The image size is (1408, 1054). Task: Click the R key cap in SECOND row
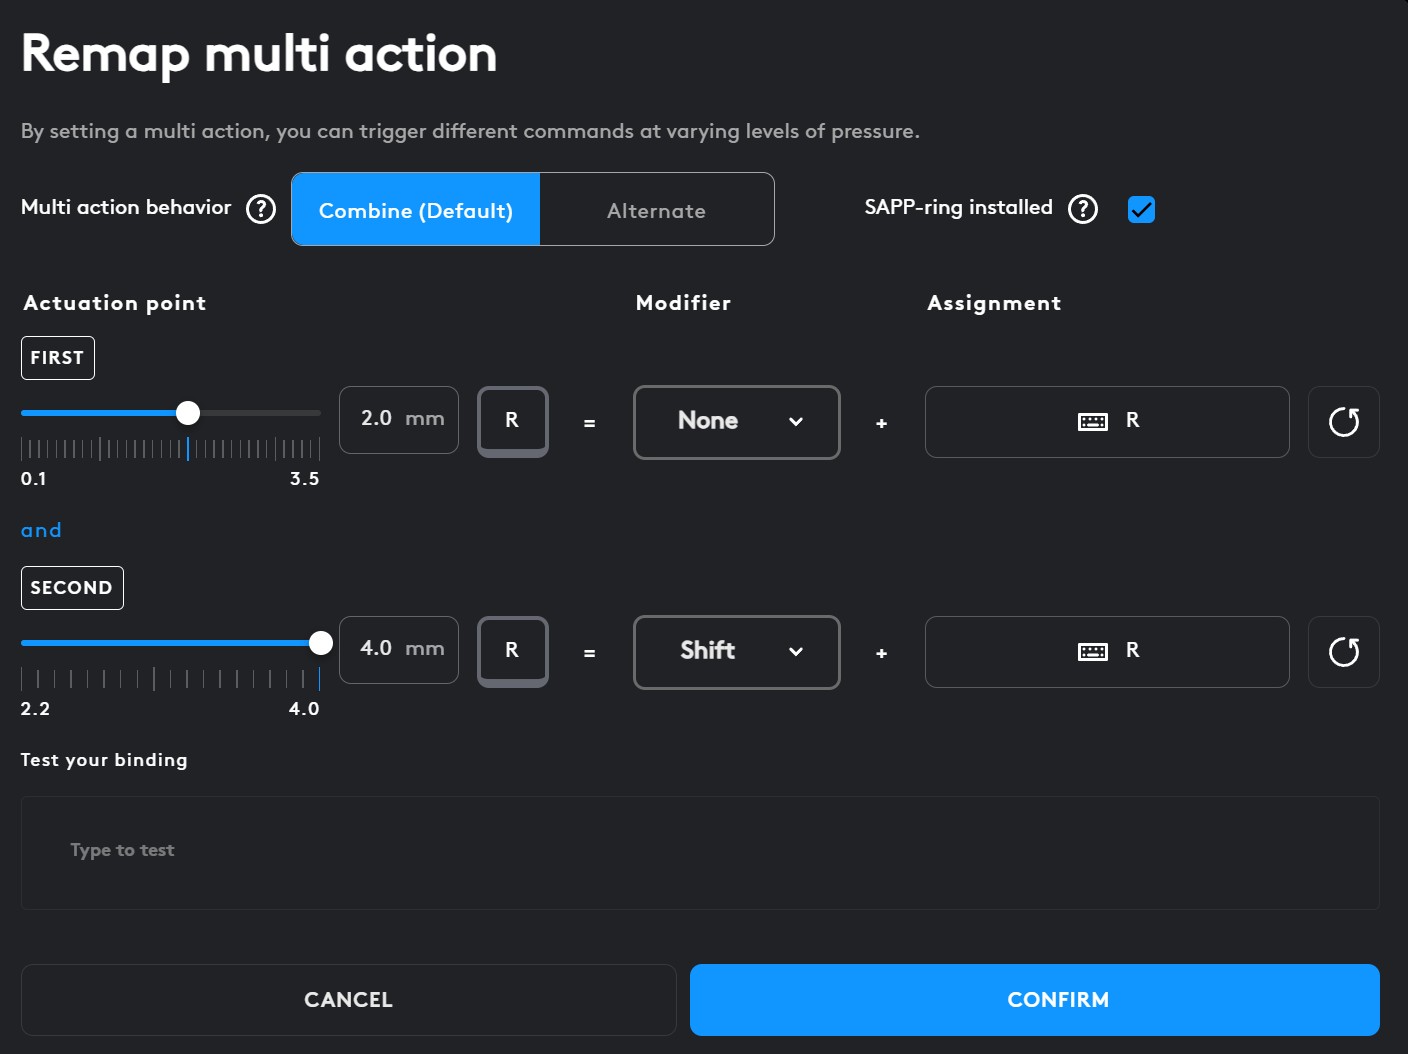click(513, 651)
